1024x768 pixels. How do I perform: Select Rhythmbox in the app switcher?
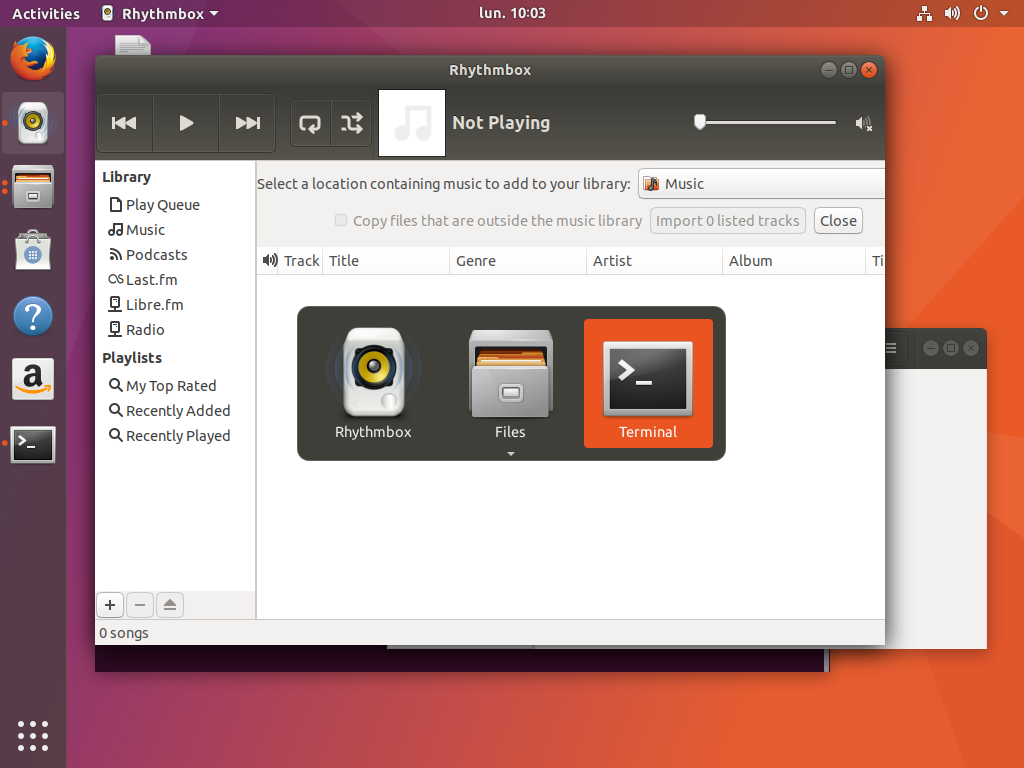coord(374,383)
